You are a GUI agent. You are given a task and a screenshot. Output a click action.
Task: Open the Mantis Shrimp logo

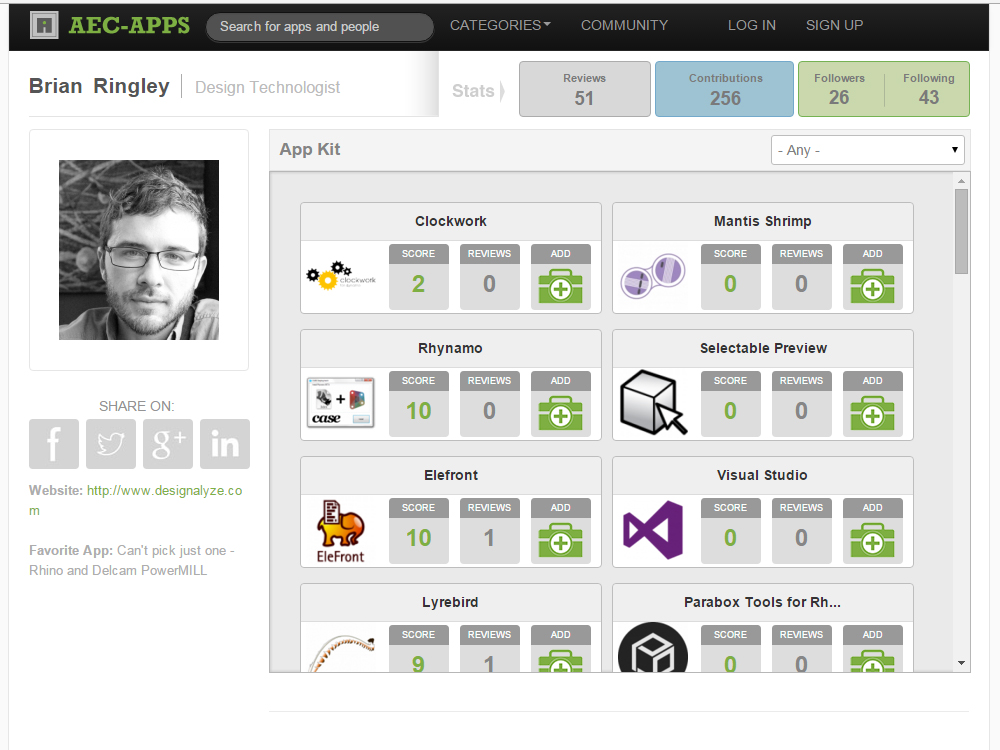click(x=652, y=276)
